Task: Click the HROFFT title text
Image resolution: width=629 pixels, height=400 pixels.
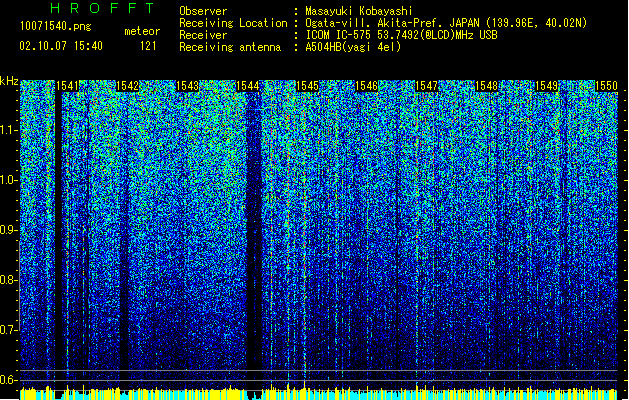Action: [103, 8]
